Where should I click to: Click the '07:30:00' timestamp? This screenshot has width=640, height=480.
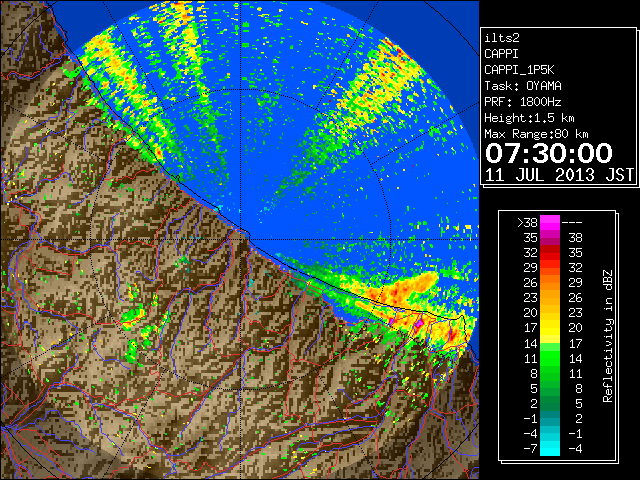(549, 153)
